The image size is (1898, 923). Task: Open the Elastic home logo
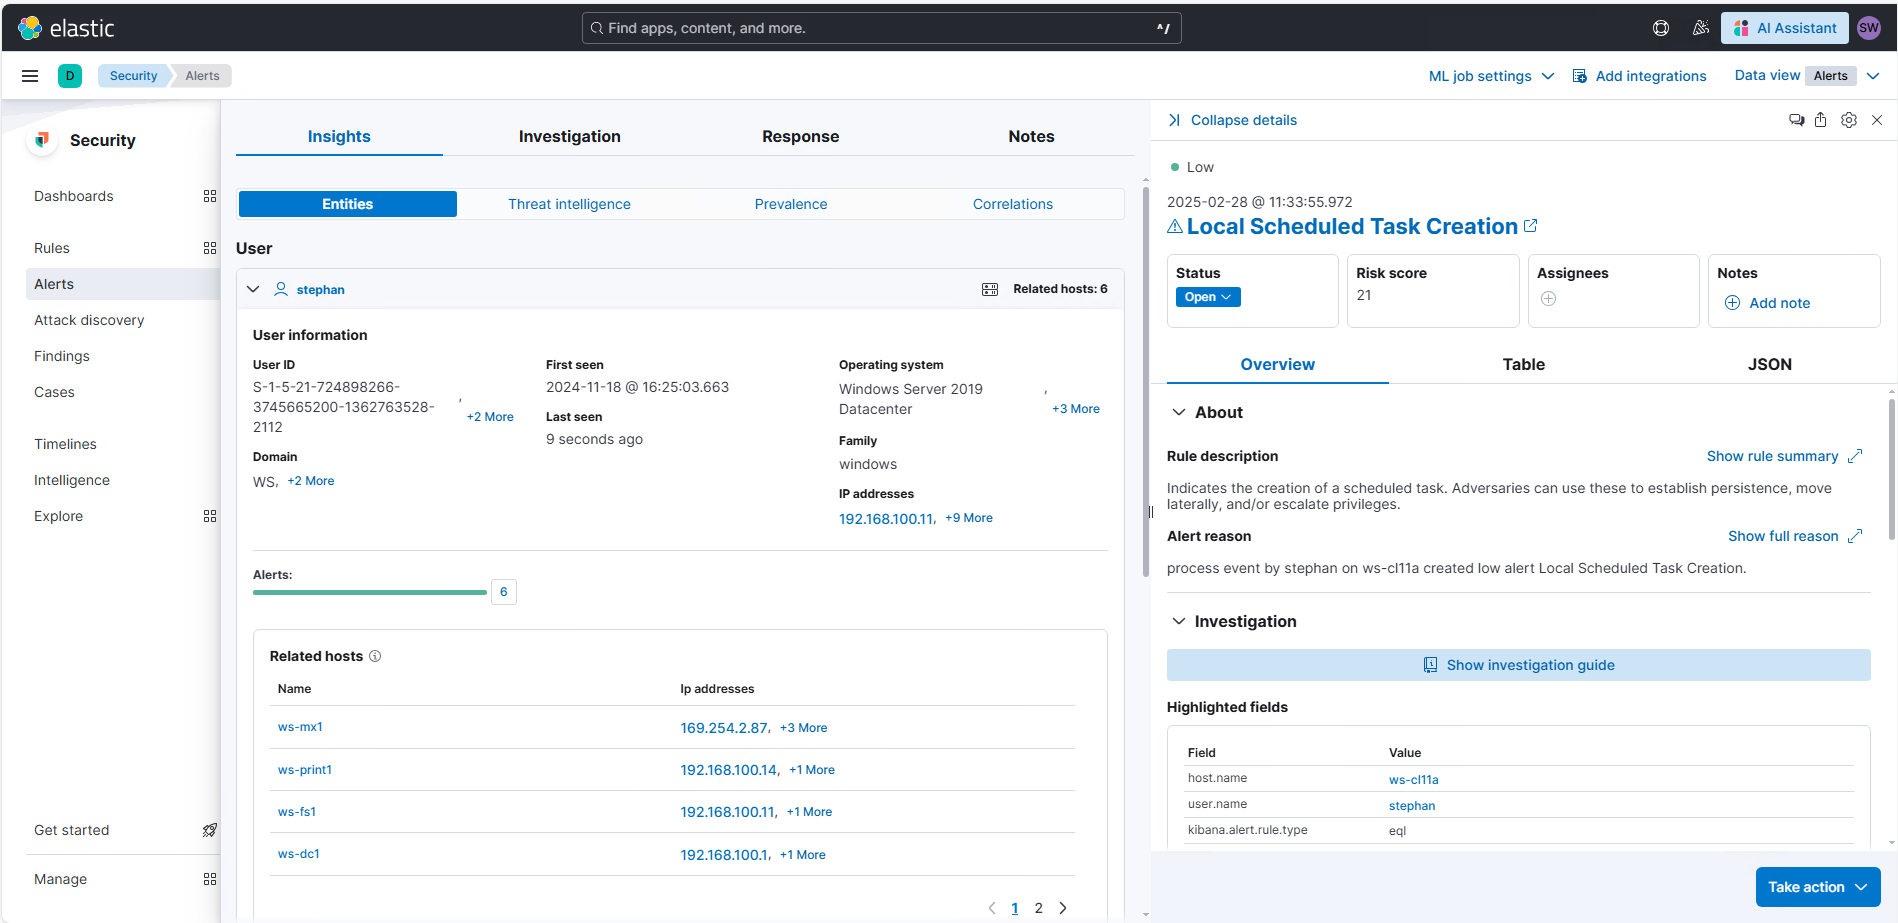click(66, 28)
